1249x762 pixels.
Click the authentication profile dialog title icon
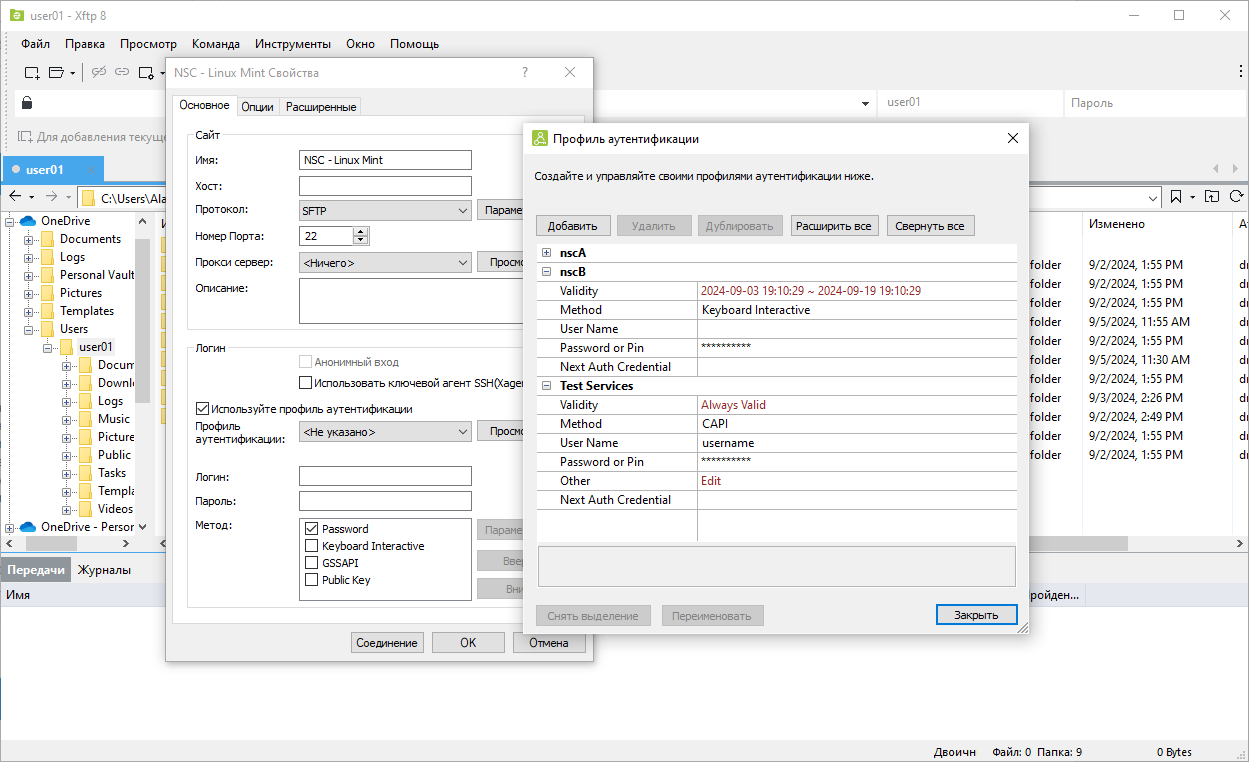(540, 139)
